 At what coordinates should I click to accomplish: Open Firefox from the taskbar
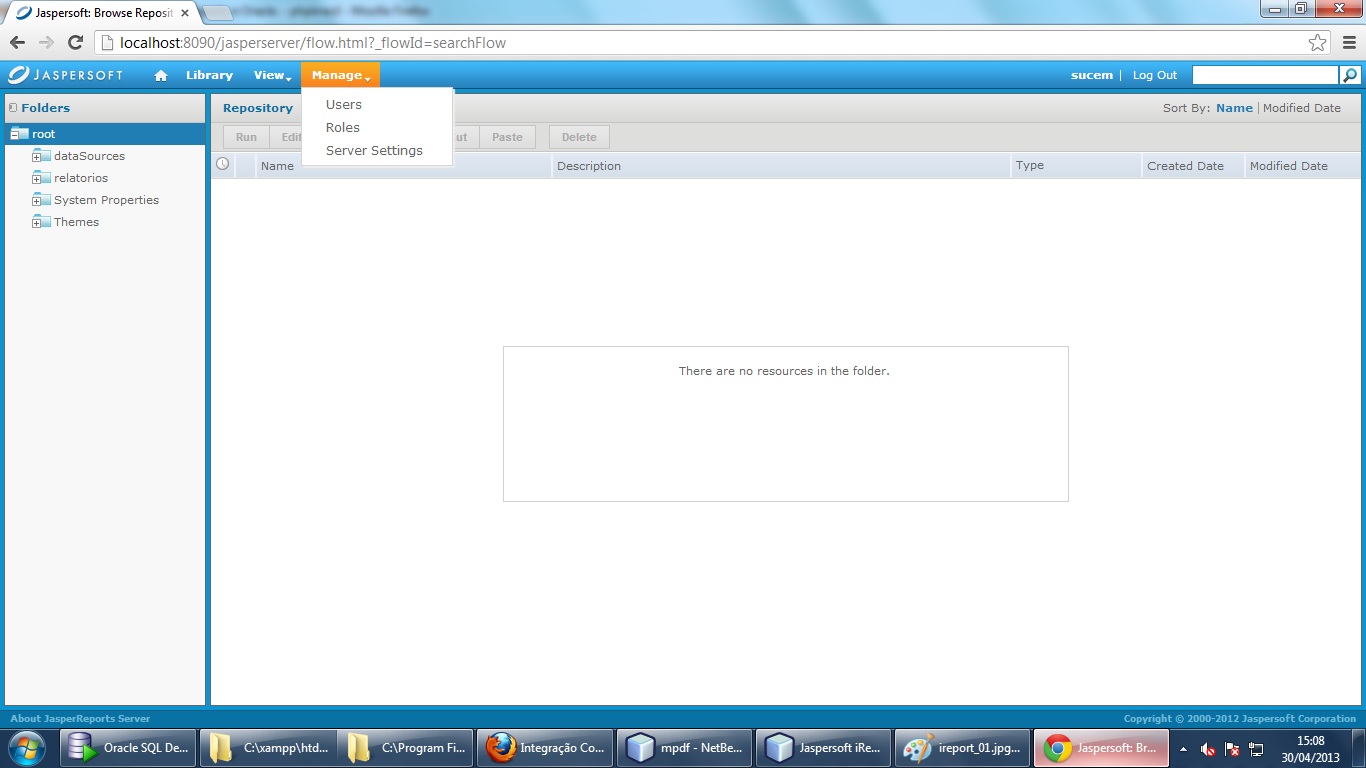click(x=544, y=748)
